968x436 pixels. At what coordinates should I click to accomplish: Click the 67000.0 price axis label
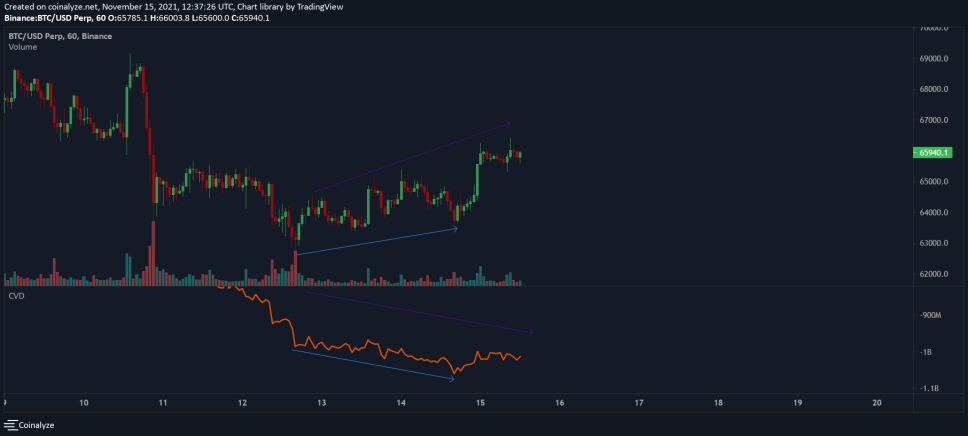tap(934, 120)
